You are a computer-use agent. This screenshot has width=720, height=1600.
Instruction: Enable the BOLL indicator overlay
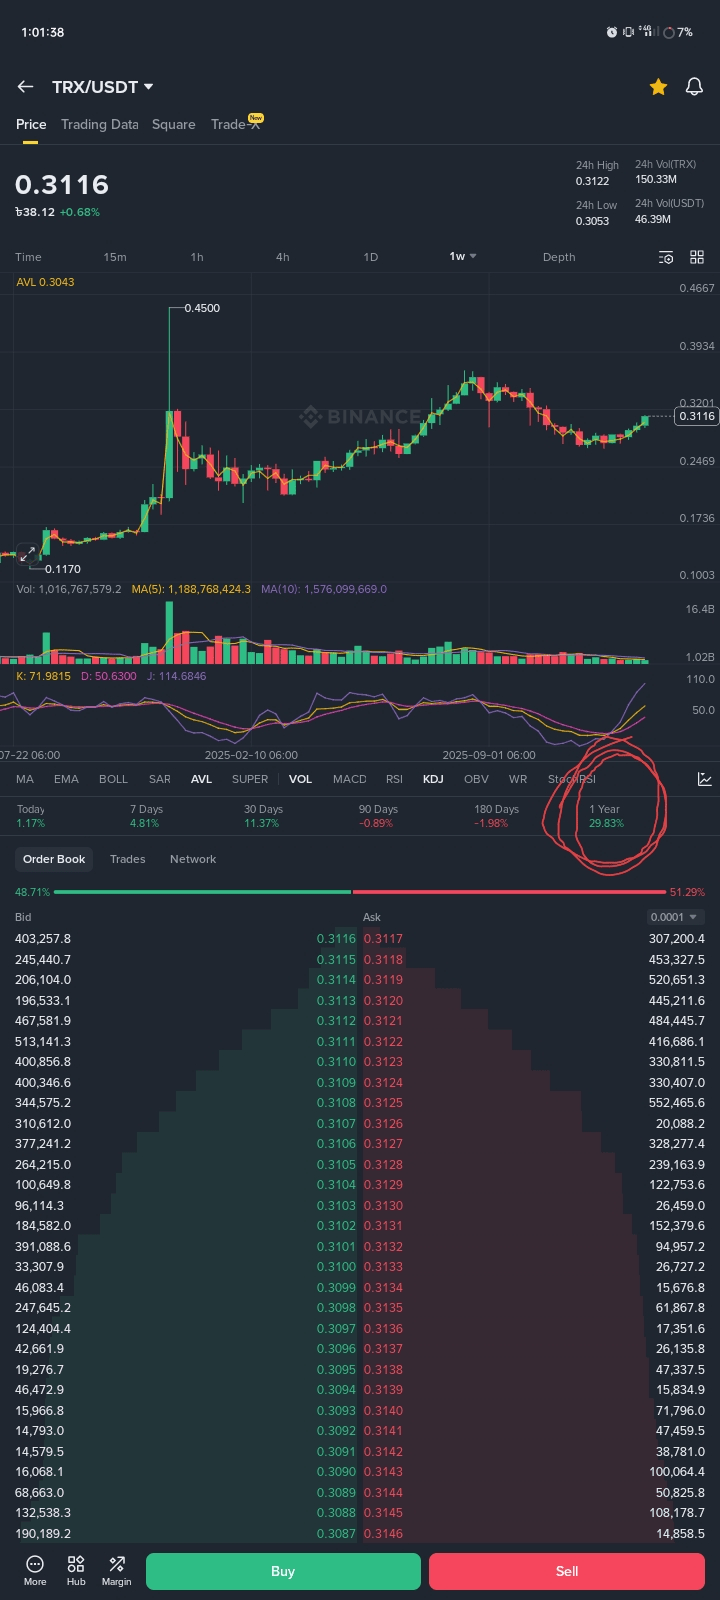(113, 779)
